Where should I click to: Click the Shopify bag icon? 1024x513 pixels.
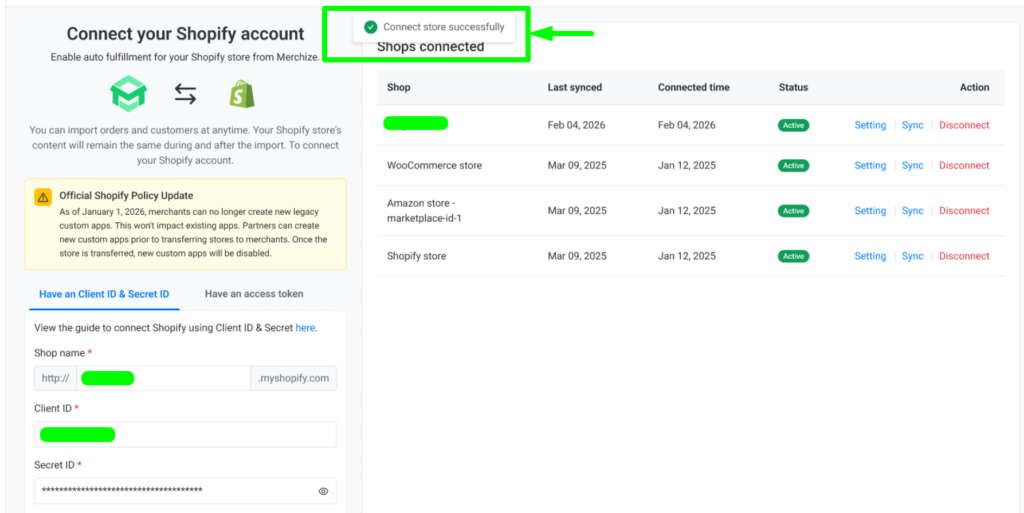(241, 94)
